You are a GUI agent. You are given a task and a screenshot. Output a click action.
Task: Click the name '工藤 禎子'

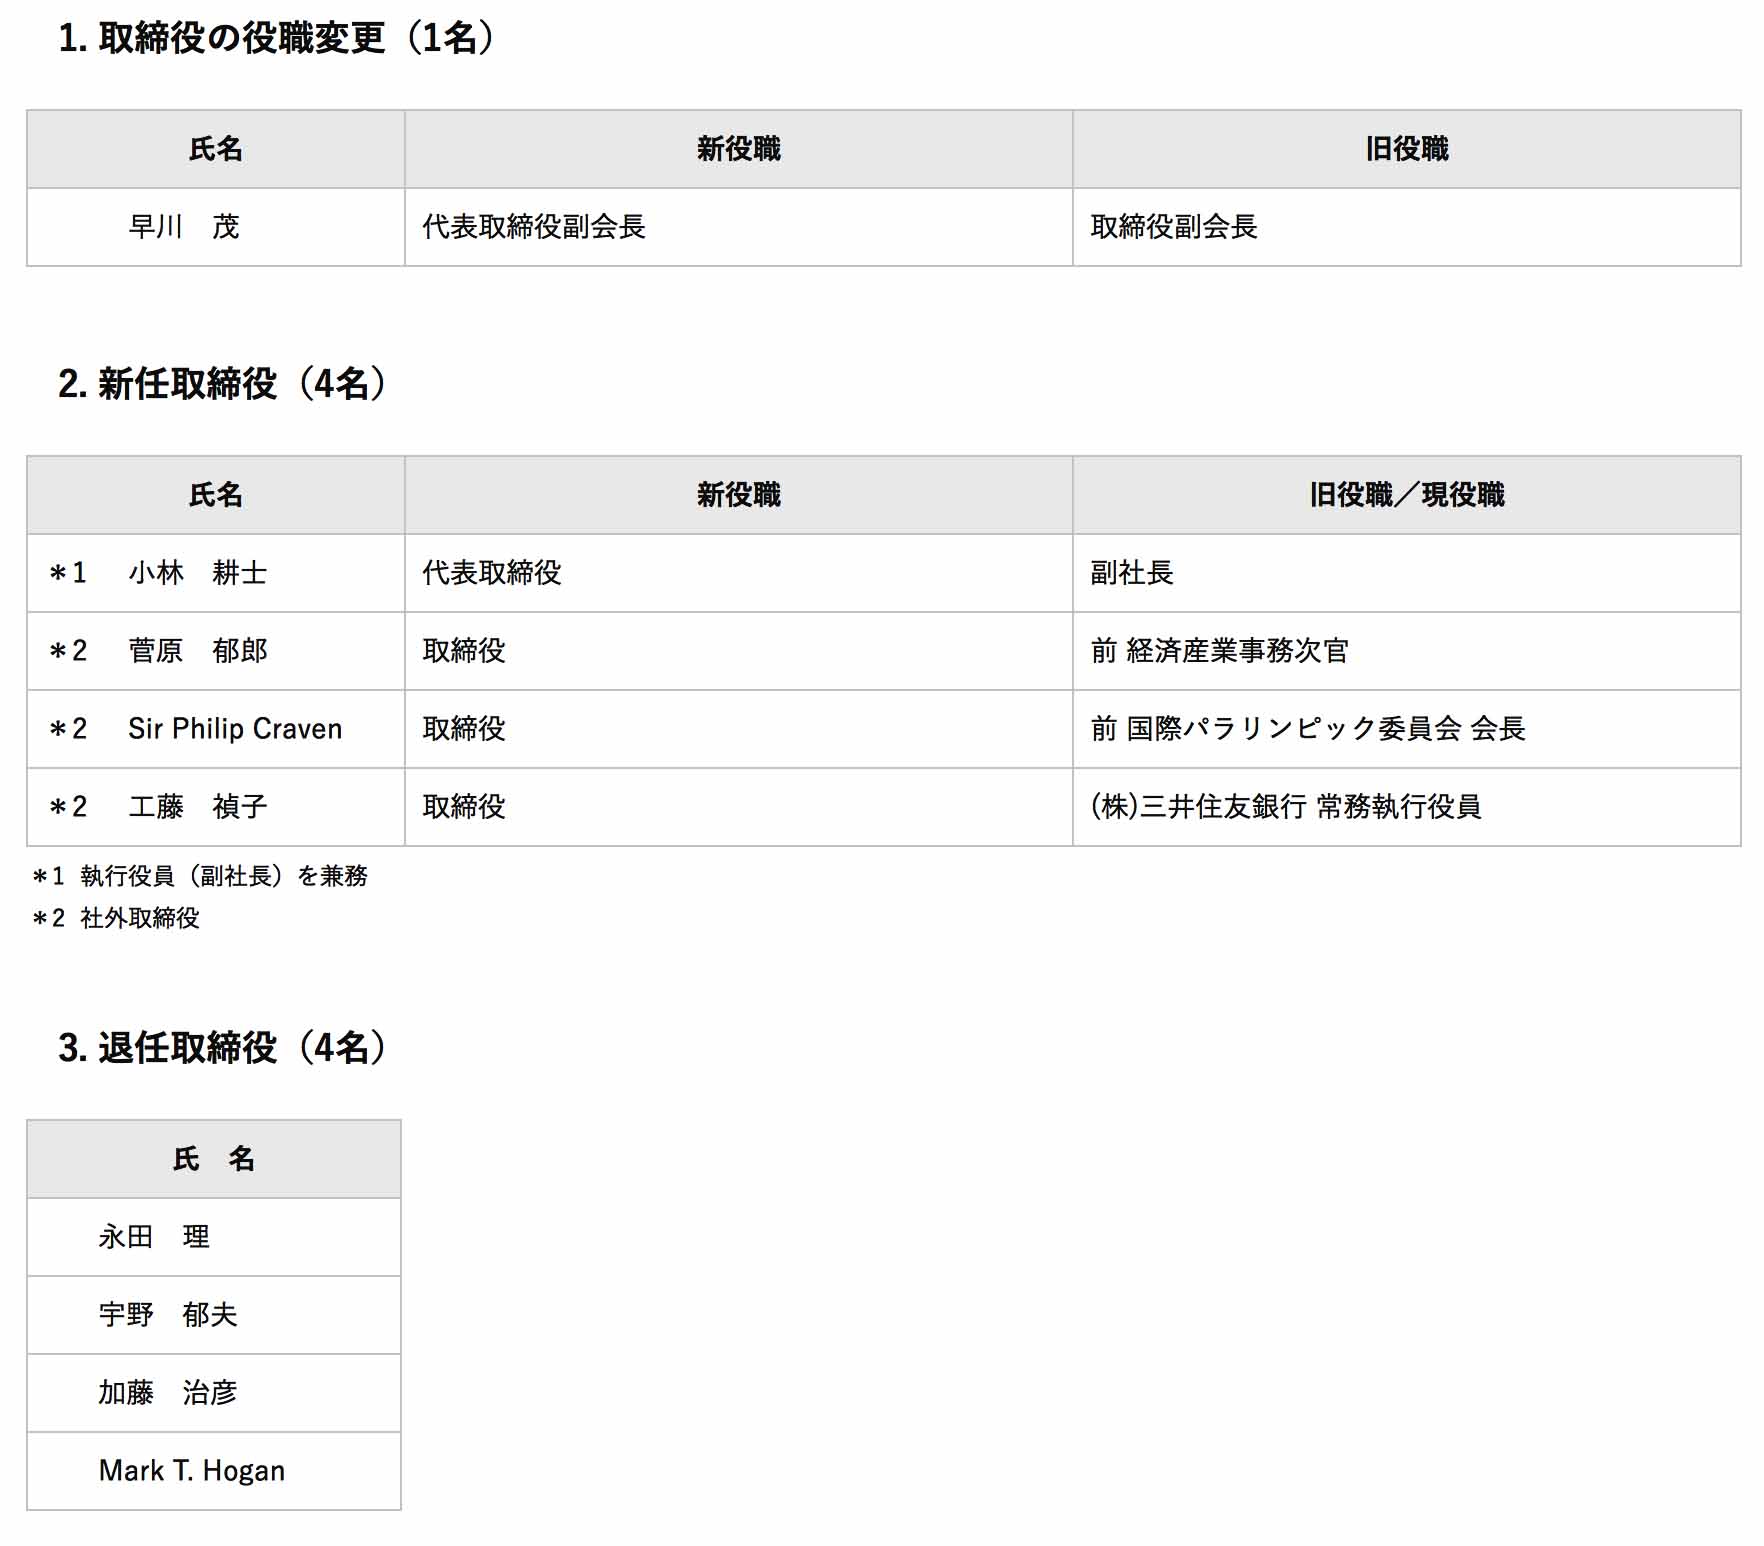click(198, 807)
